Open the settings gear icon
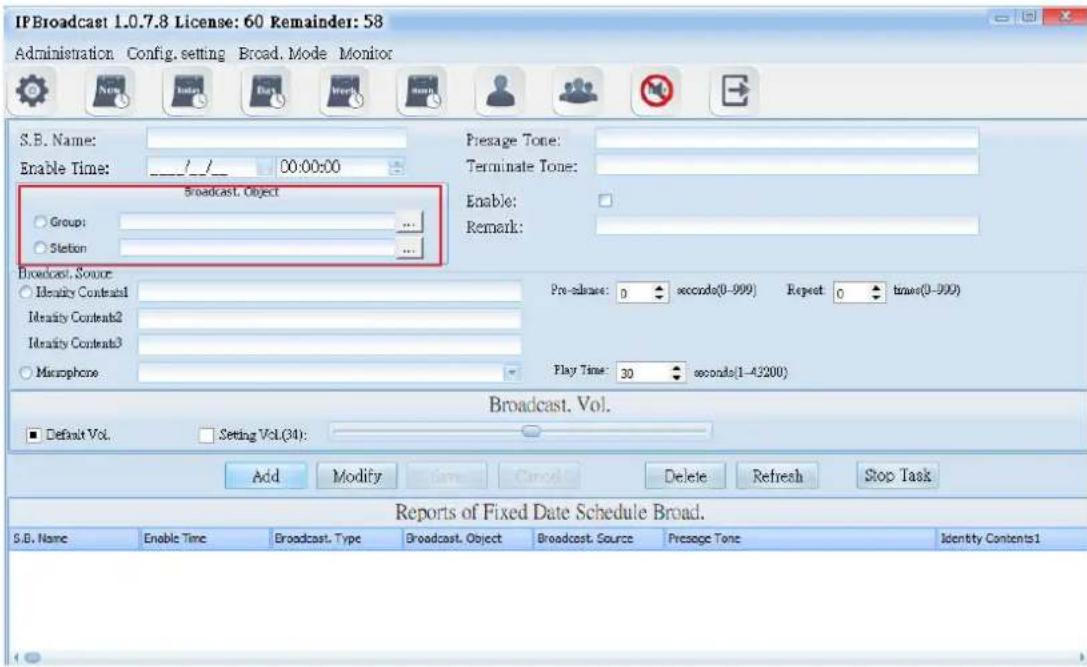Viewport: 1087px width, 667px height. (x=32, y=91)
